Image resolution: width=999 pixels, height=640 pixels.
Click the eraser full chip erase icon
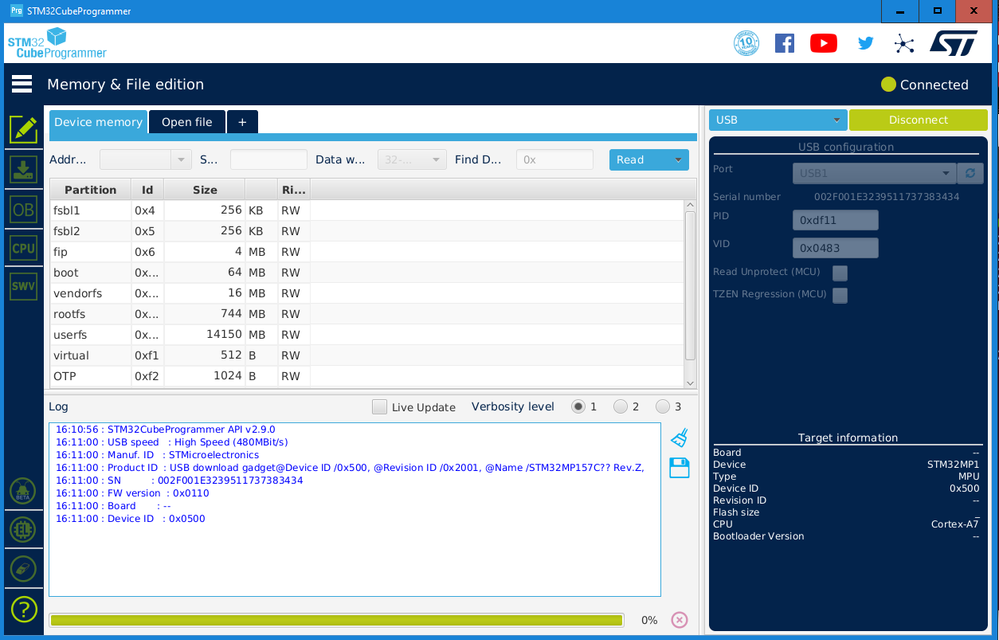(x=23, y=569)
